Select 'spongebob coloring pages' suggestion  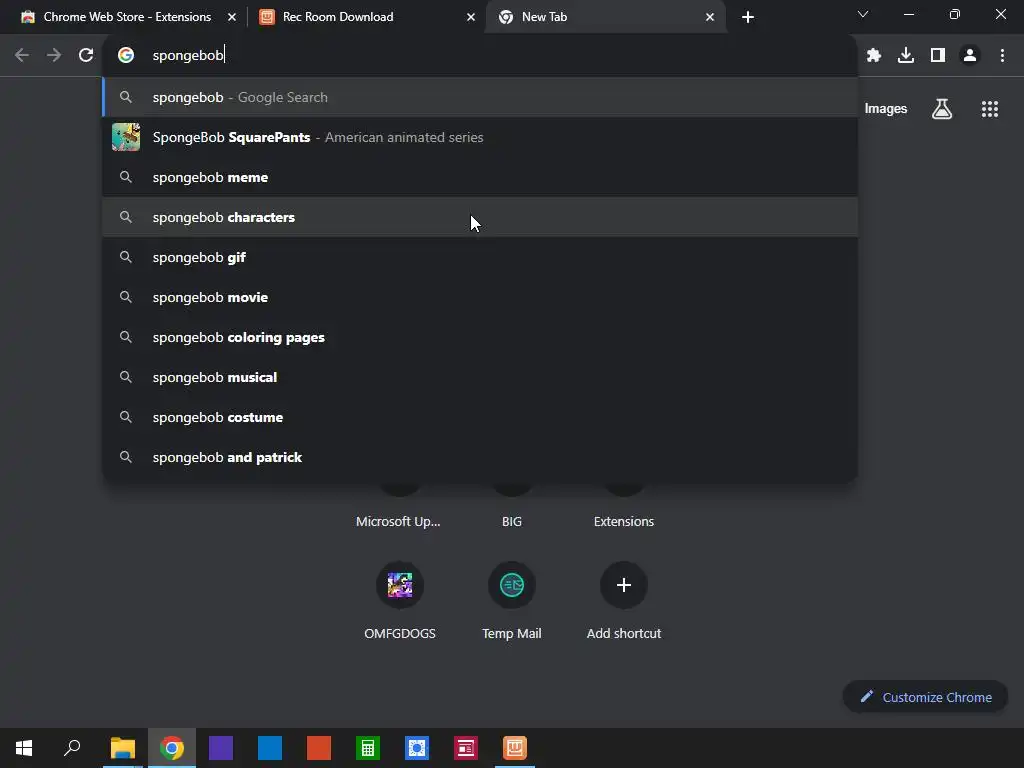pos(480,337)
